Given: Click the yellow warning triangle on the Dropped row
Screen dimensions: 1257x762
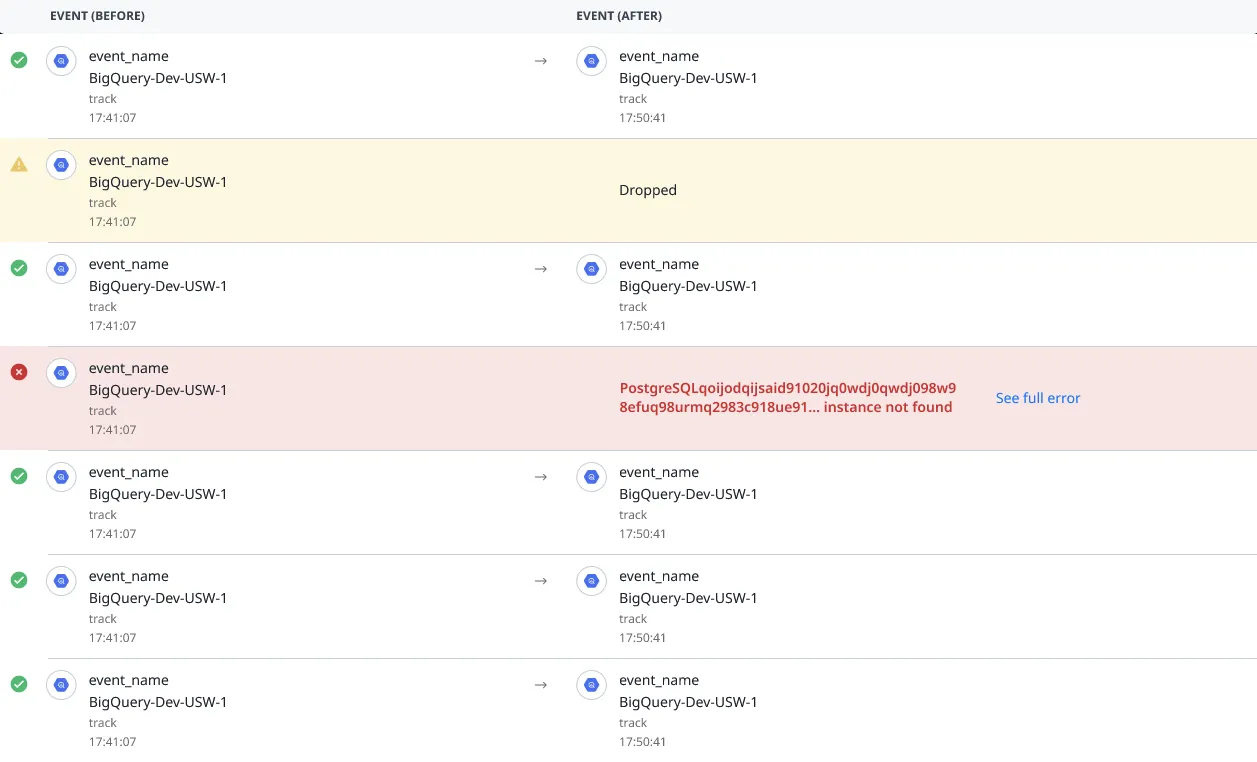Looking at the screenshot, I should click(x=19, y=164).
